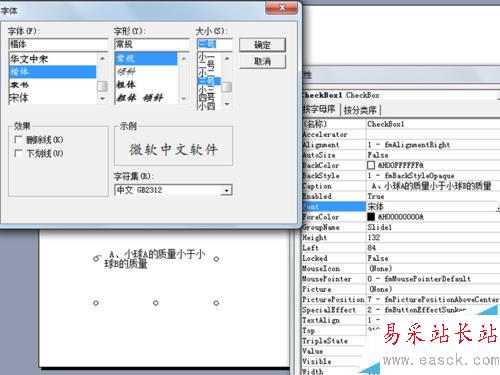Open the CheckBox1 object selector dropdown
Viewport: 500px width, 375px height.
(x=498, y=95)
